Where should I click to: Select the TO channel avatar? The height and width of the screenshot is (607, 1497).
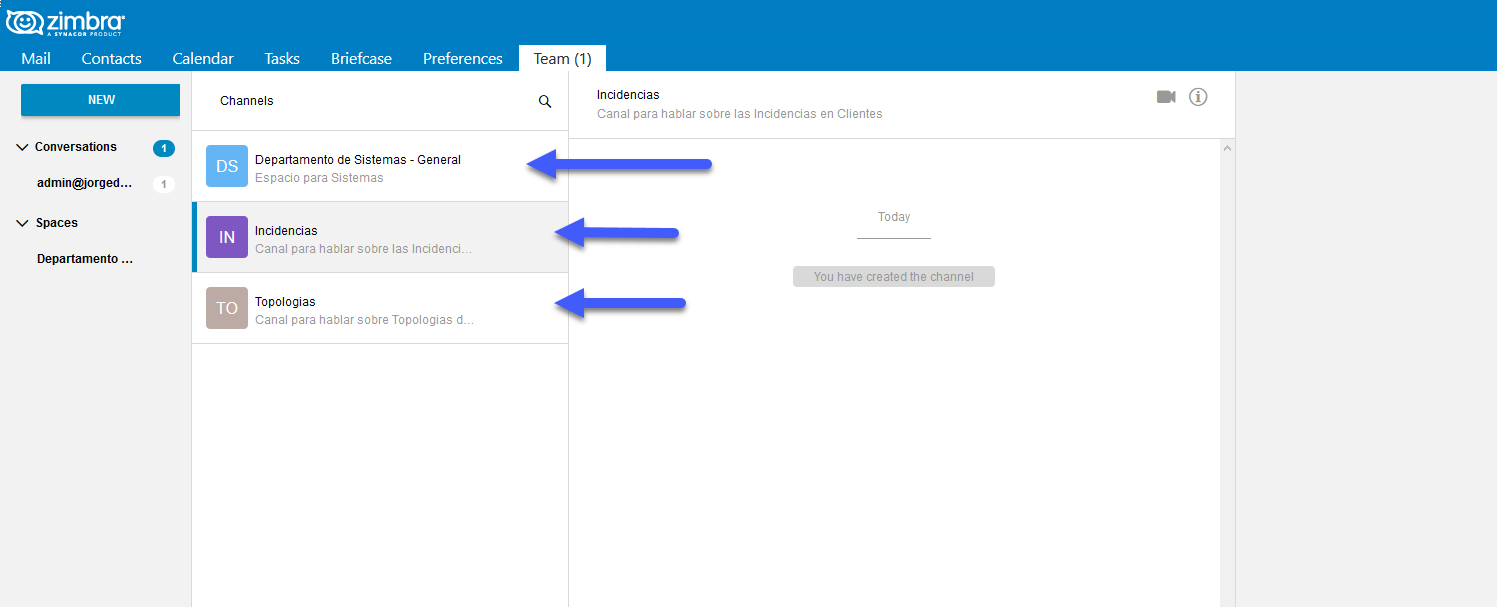pyautogui.click(x=227, y=308)
